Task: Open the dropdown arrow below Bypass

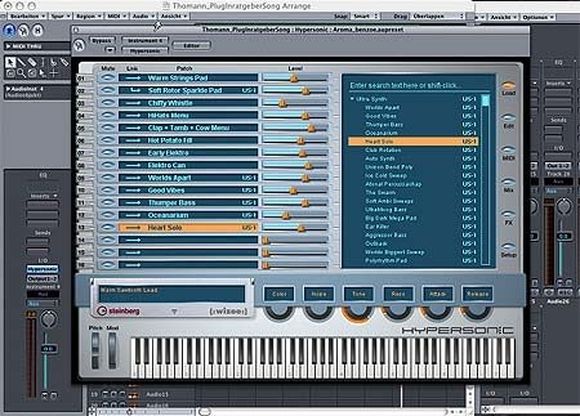Action: click(110, 50)
